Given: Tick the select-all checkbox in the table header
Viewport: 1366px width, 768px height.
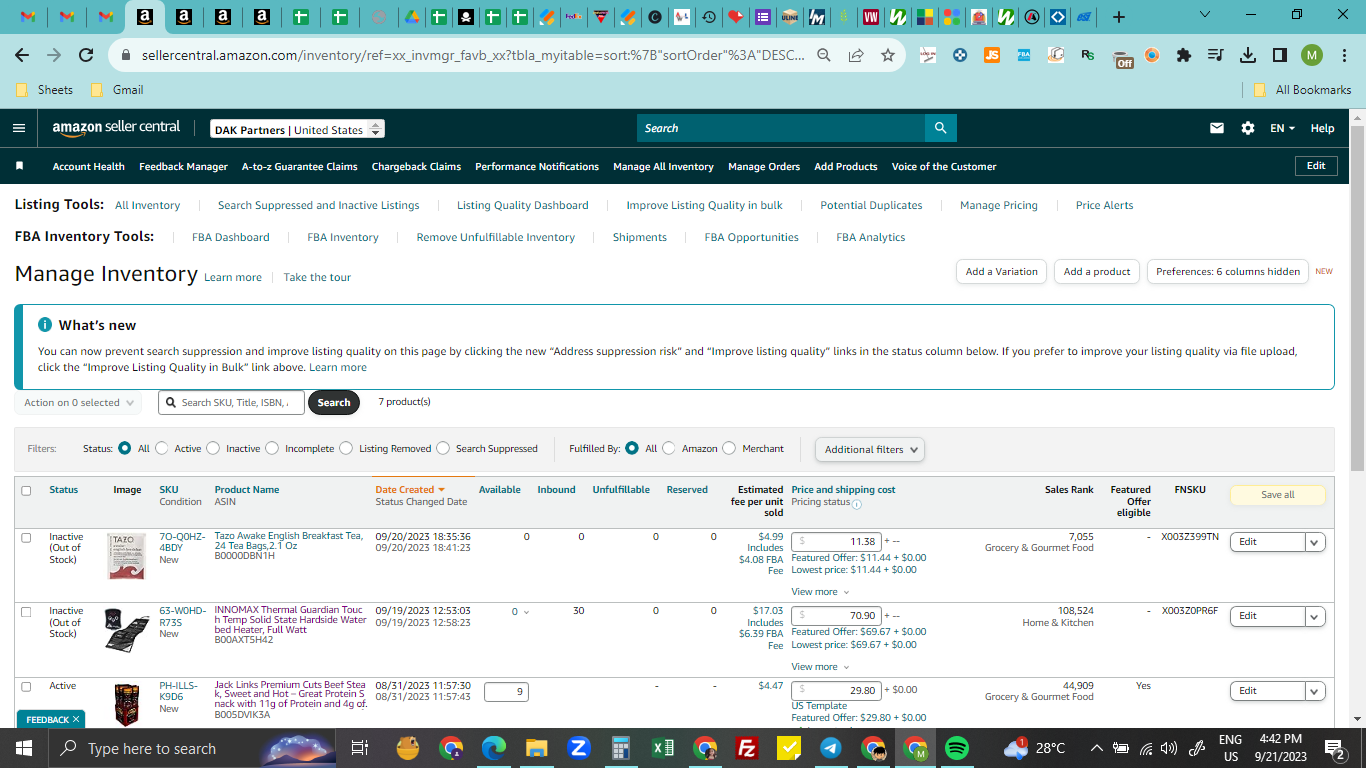Looking at the screenshot, I should [x=26, y=490].
